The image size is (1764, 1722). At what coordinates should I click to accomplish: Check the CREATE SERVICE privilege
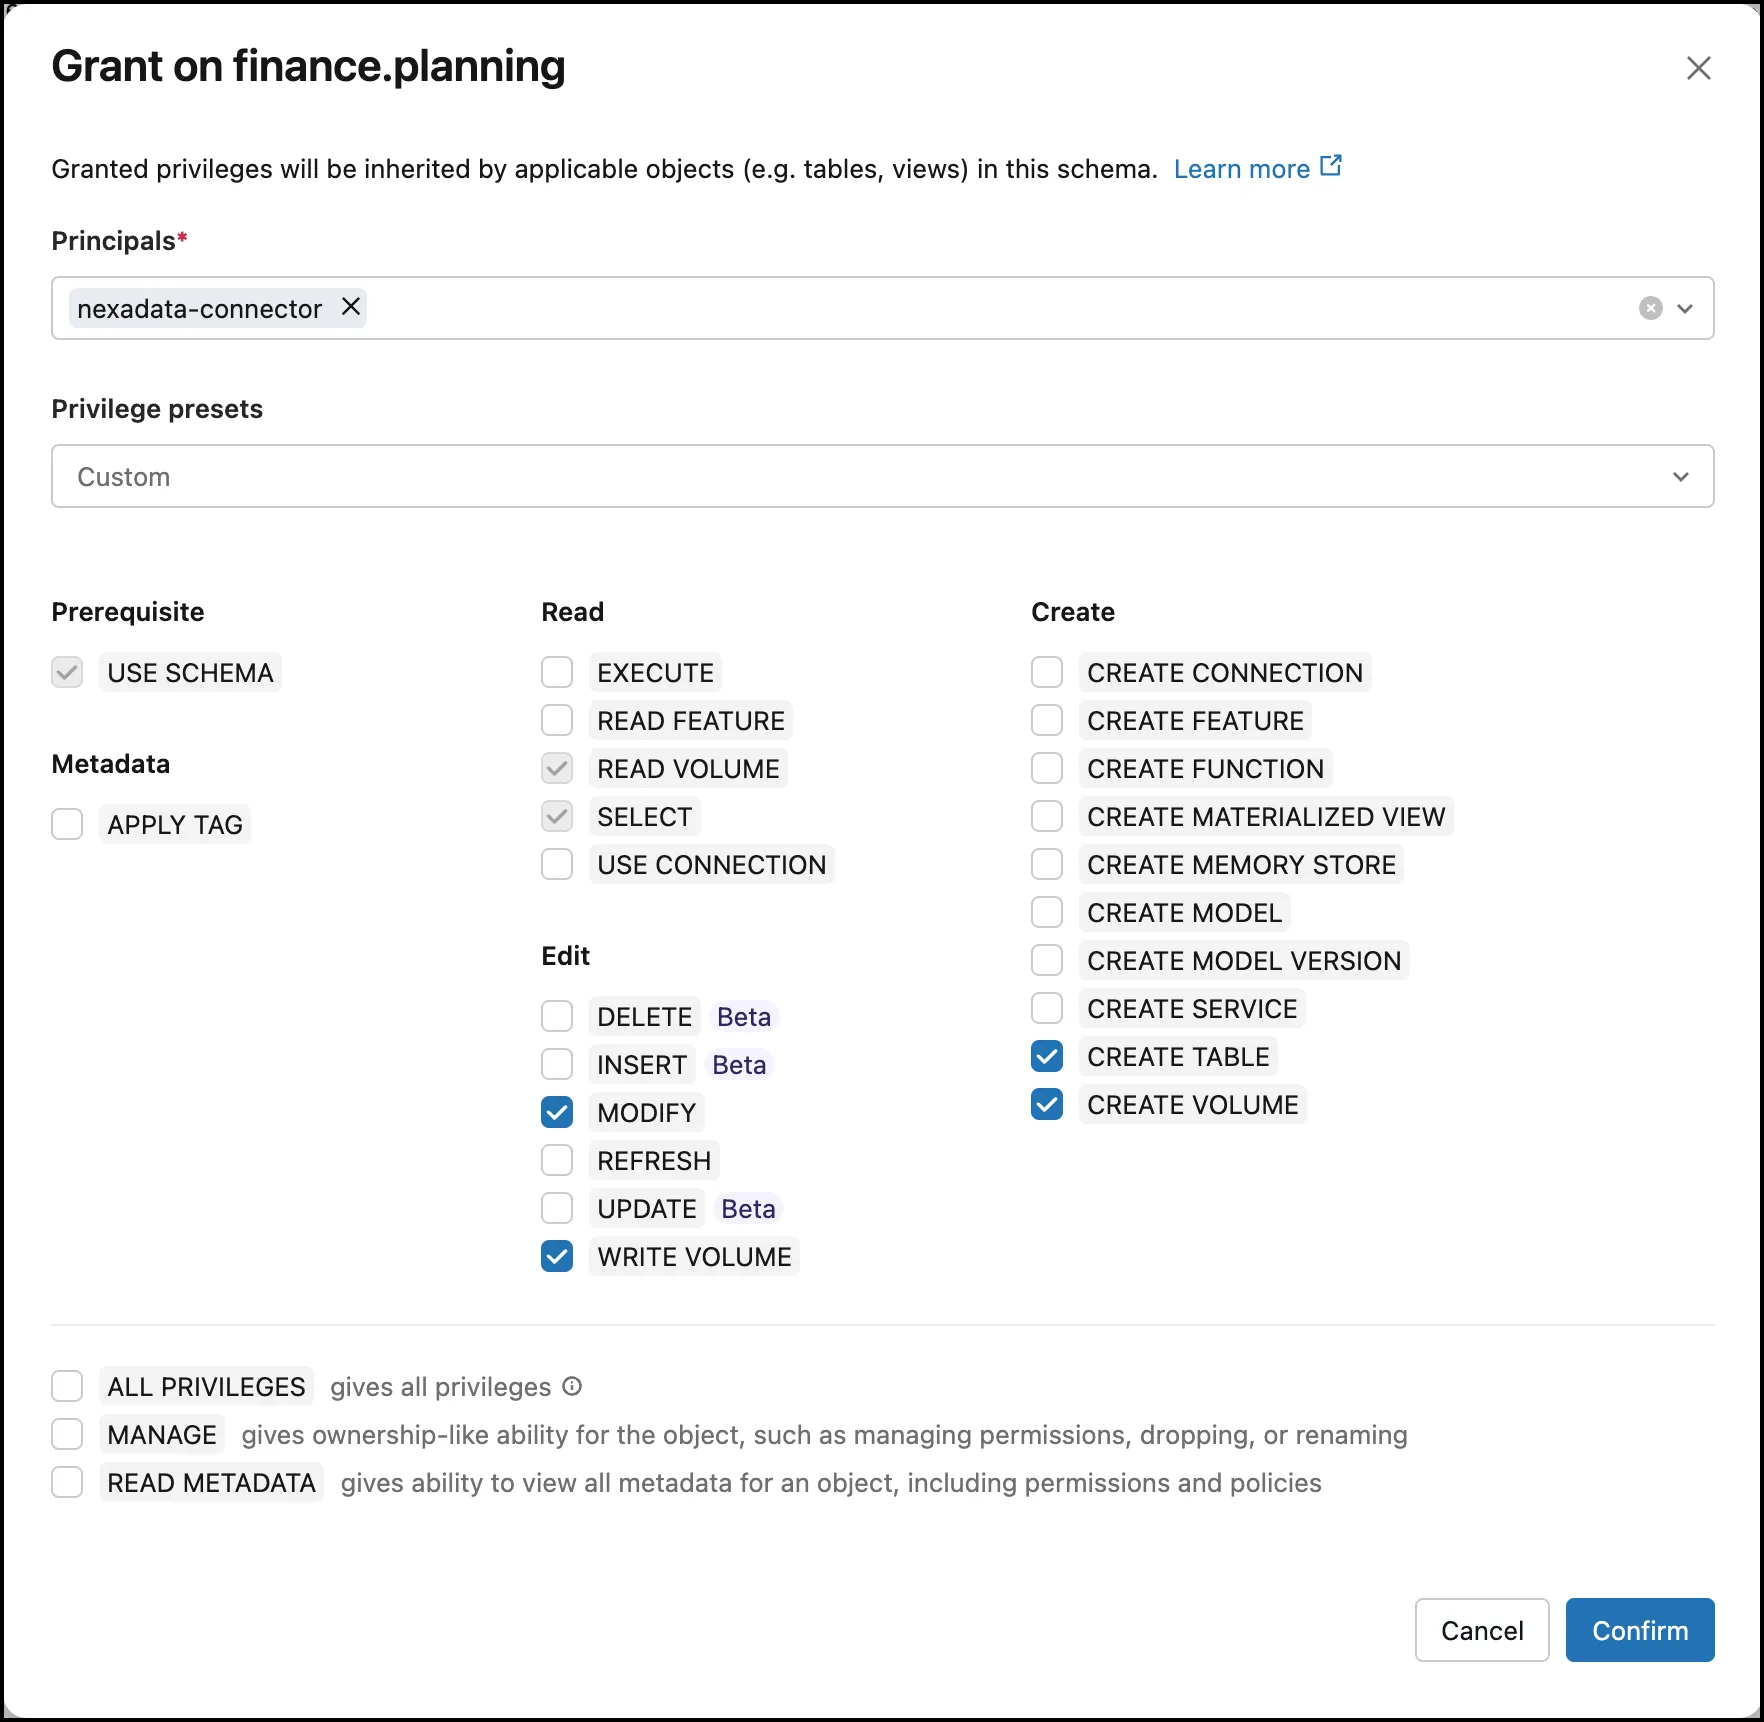pyautogui.click(x=1047, y=1008)
